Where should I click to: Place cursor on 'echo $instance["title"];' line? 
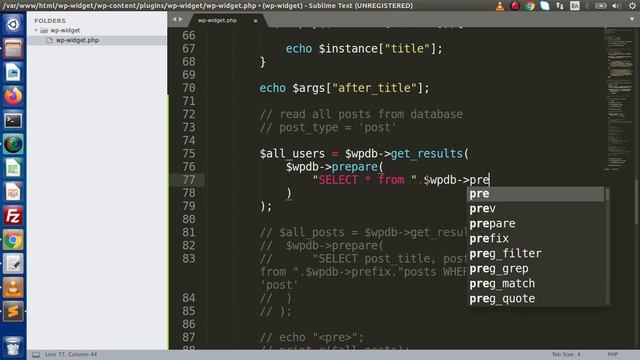point(364,49)
